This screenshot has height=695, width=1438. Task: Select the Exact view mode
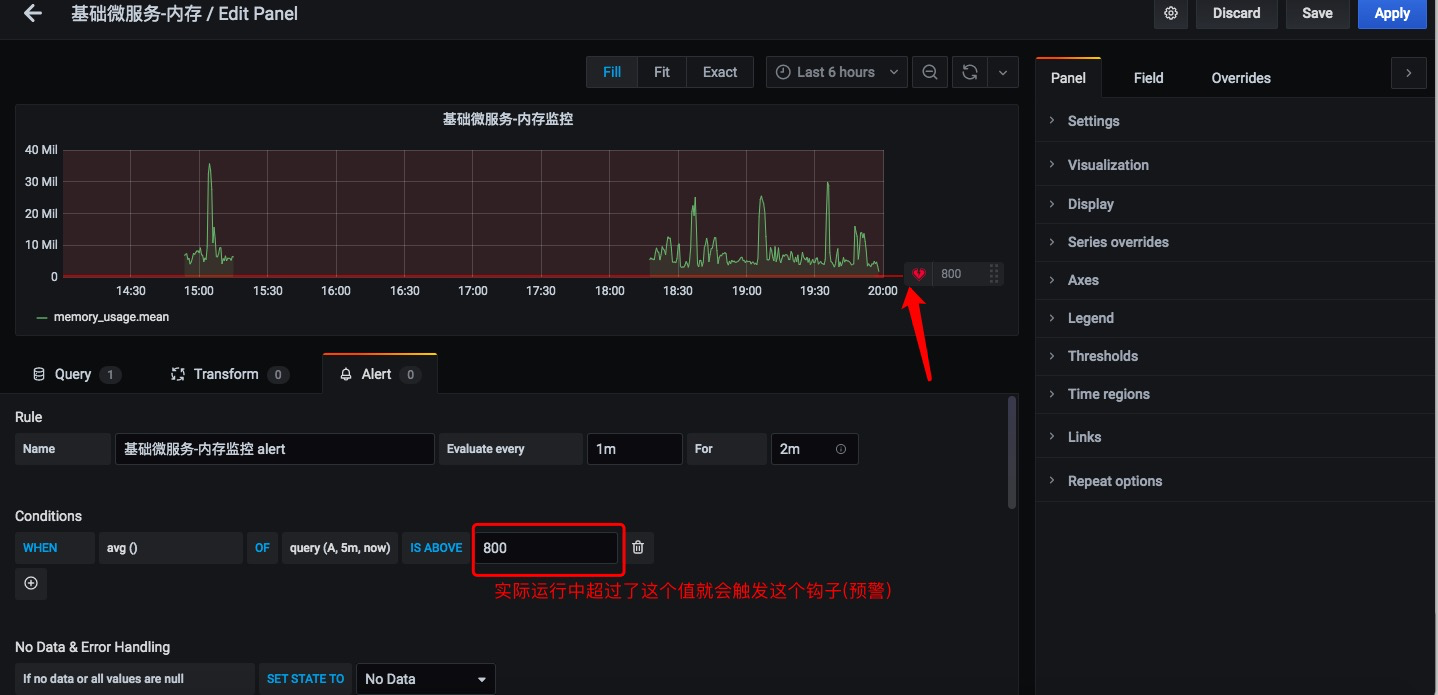[719, 71]
